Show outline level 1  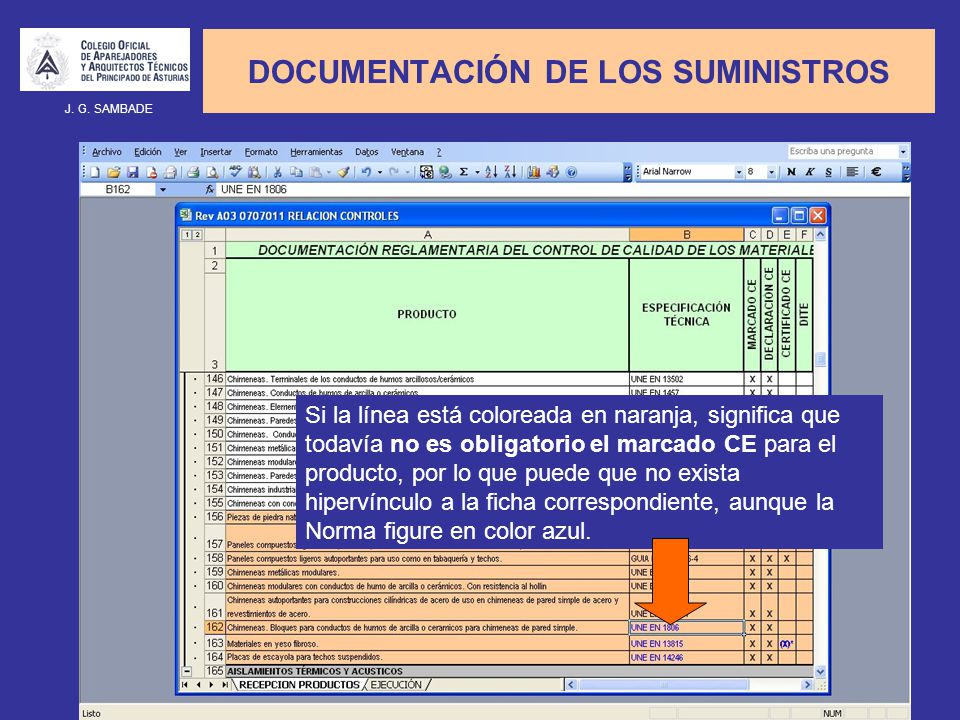pyautogui.click(x=186, y=234)
